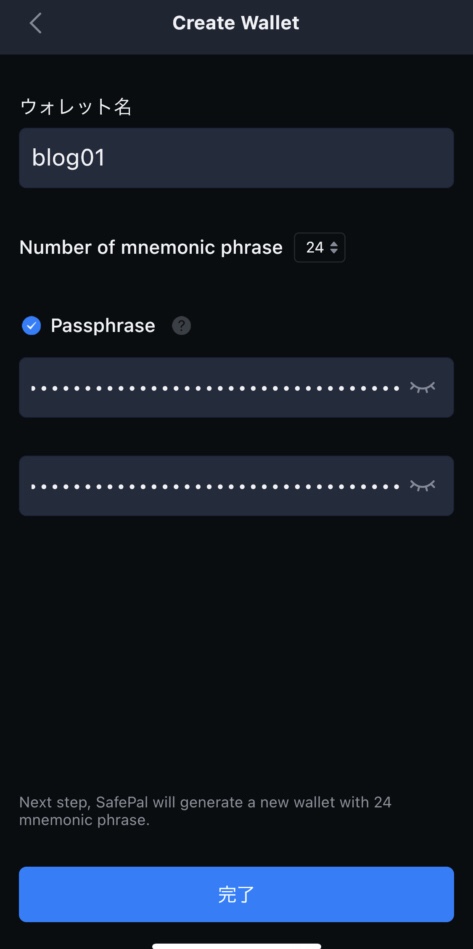Tap the iOS home indicator bar
Viewport: 473px width, 949px height.
[236, 945]
